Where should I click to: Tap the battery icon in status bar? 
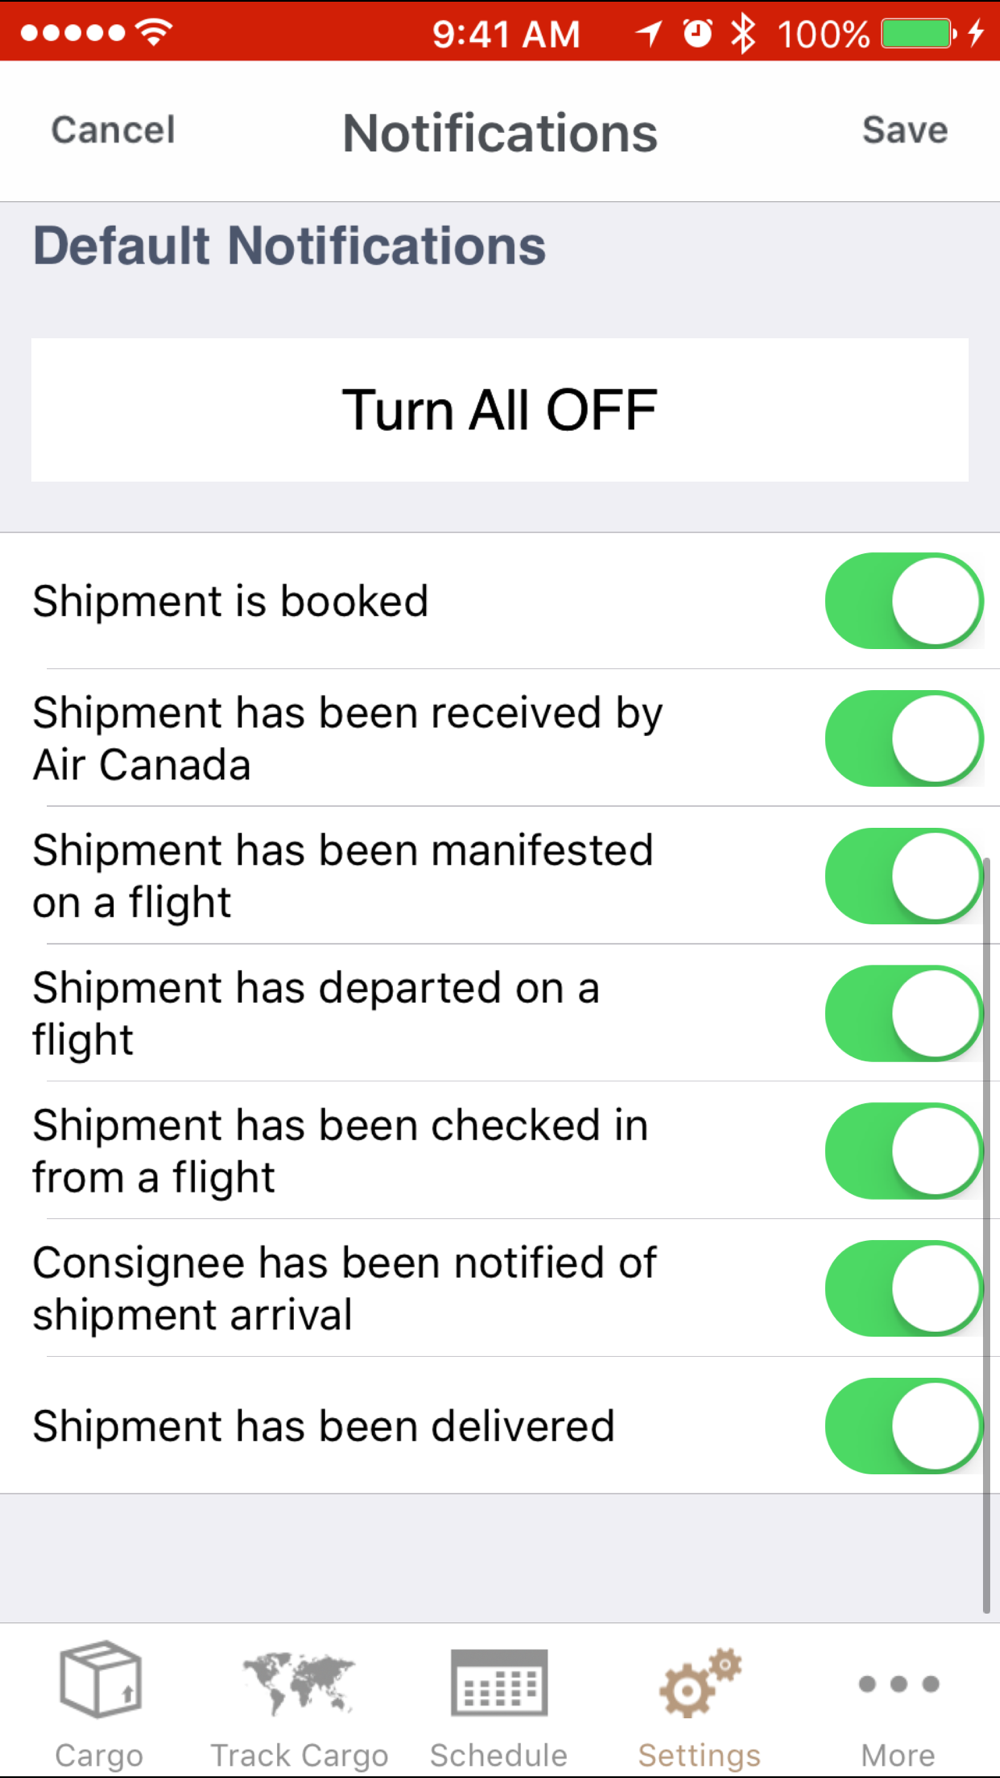pyautogui.click(x=917, y=34)
